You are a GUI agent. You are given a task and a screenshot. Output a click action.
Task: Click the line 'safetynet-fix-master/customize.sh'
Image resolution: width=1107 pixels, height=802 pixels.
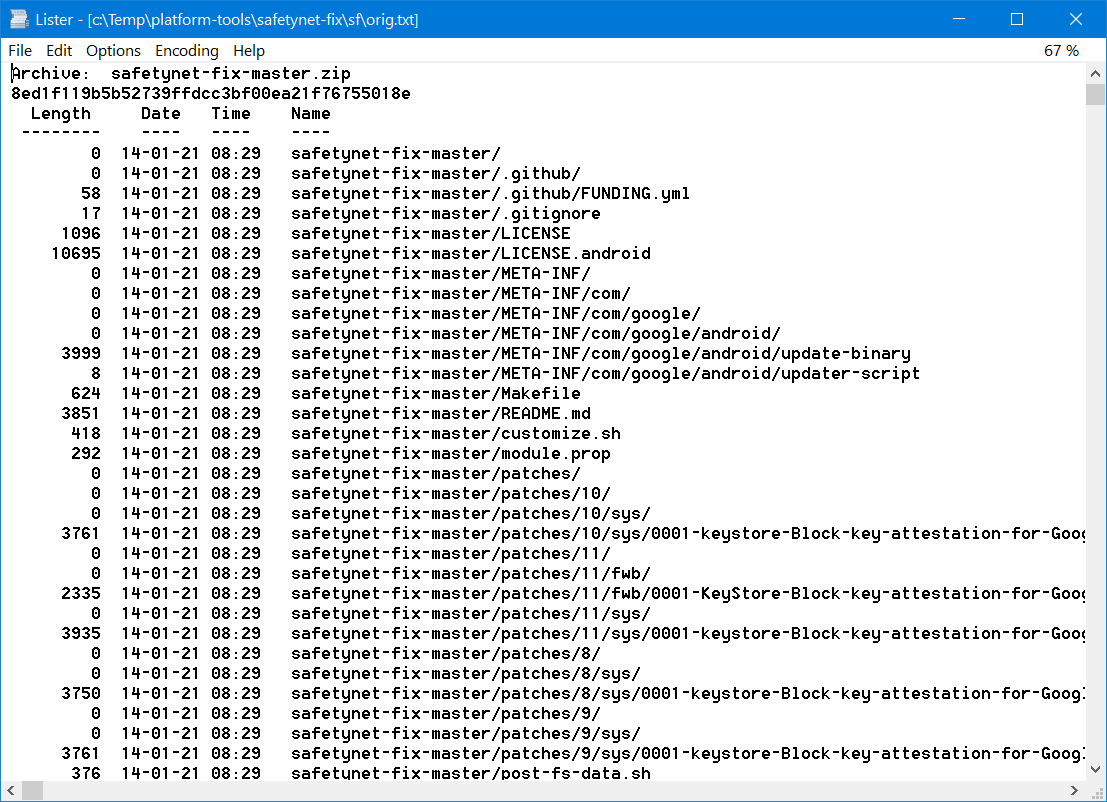click(456, 433)
